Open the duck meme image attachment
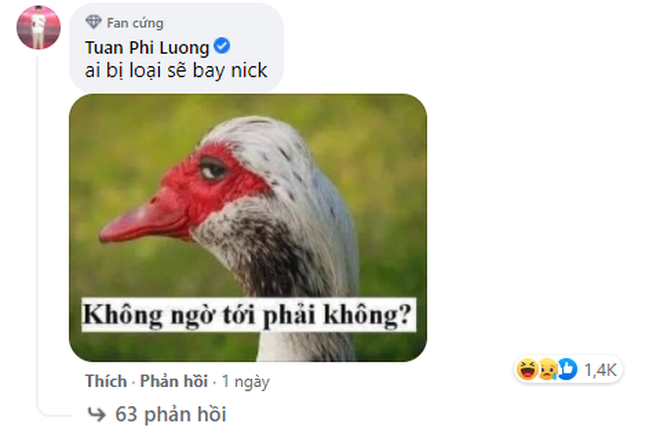Image resolution: width=660 pixels, height=431 pixels. [248, 228]
